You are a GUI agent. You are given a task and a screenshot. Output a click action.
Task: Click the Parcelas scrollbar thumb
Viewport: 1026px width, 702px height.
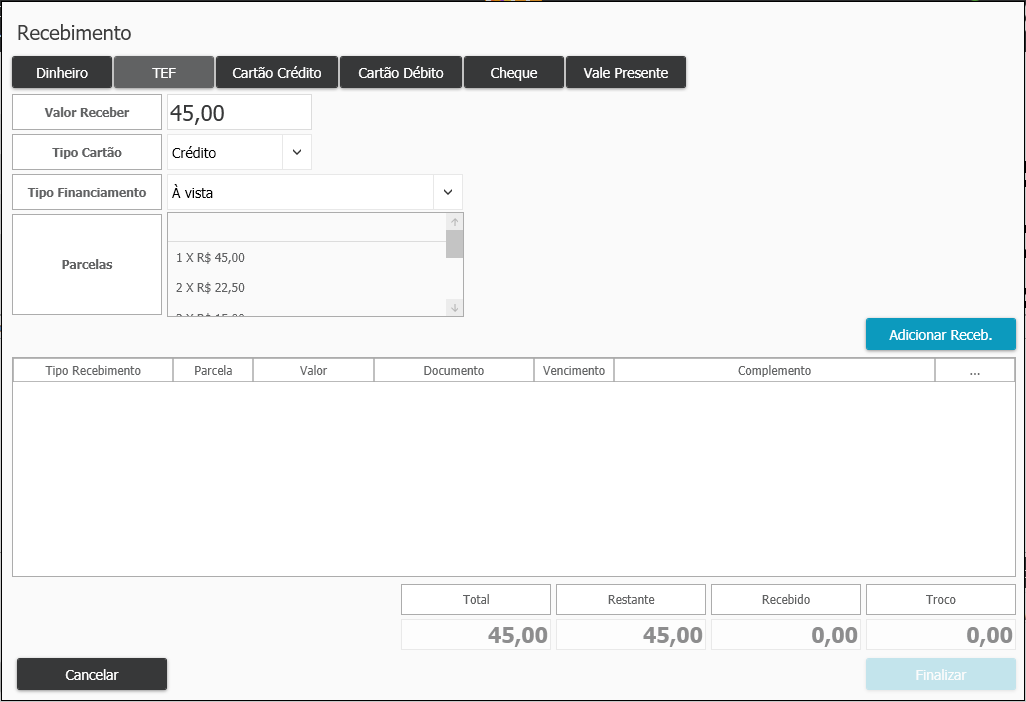click(455, 245)
